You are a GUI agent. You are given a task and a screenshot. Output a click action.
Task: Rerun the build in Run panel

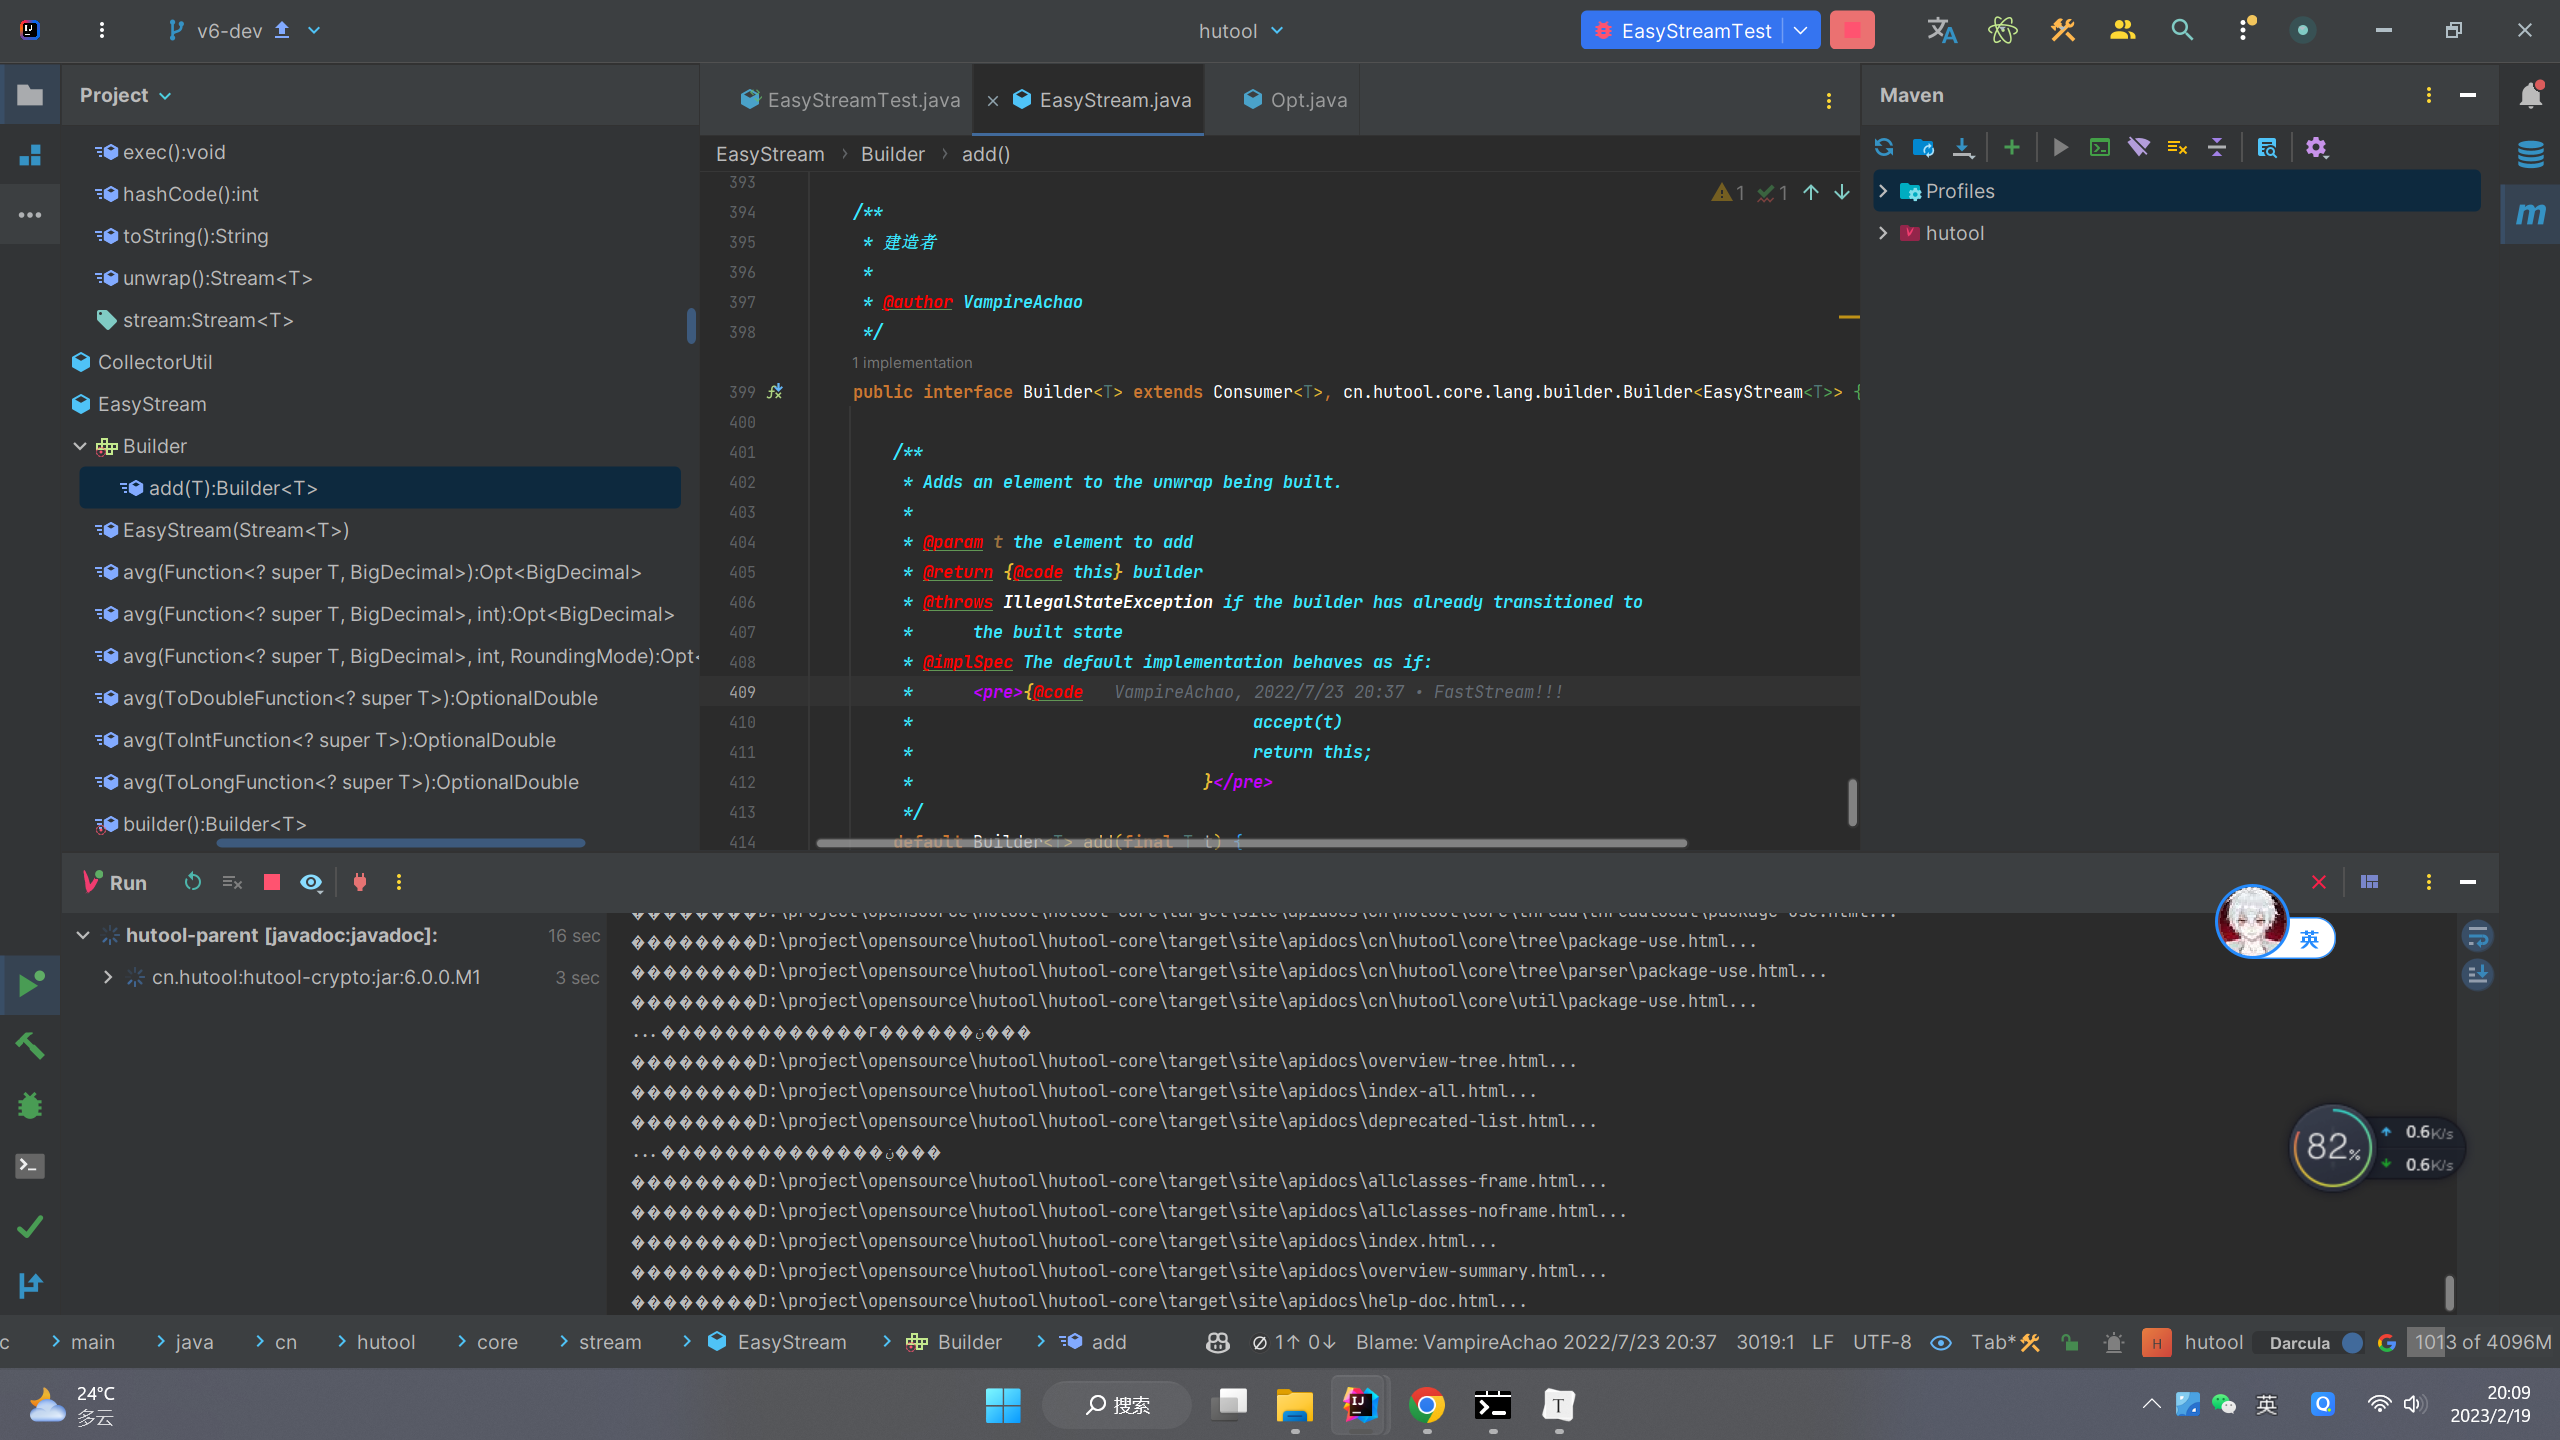point(193,882)
